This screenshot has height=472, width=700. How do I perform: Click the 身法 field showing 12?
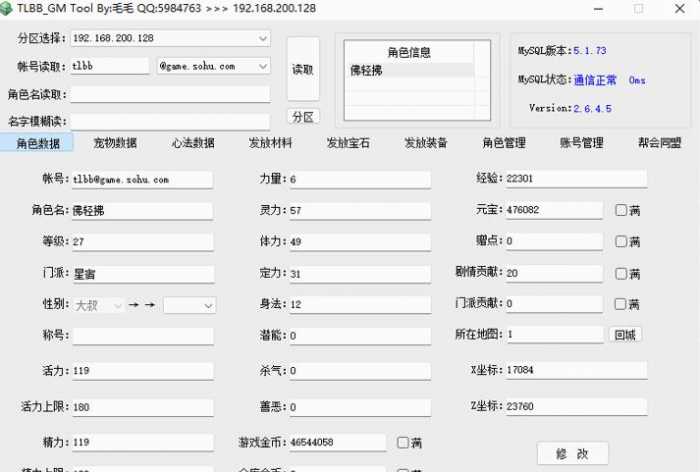(x=360, y=305)
